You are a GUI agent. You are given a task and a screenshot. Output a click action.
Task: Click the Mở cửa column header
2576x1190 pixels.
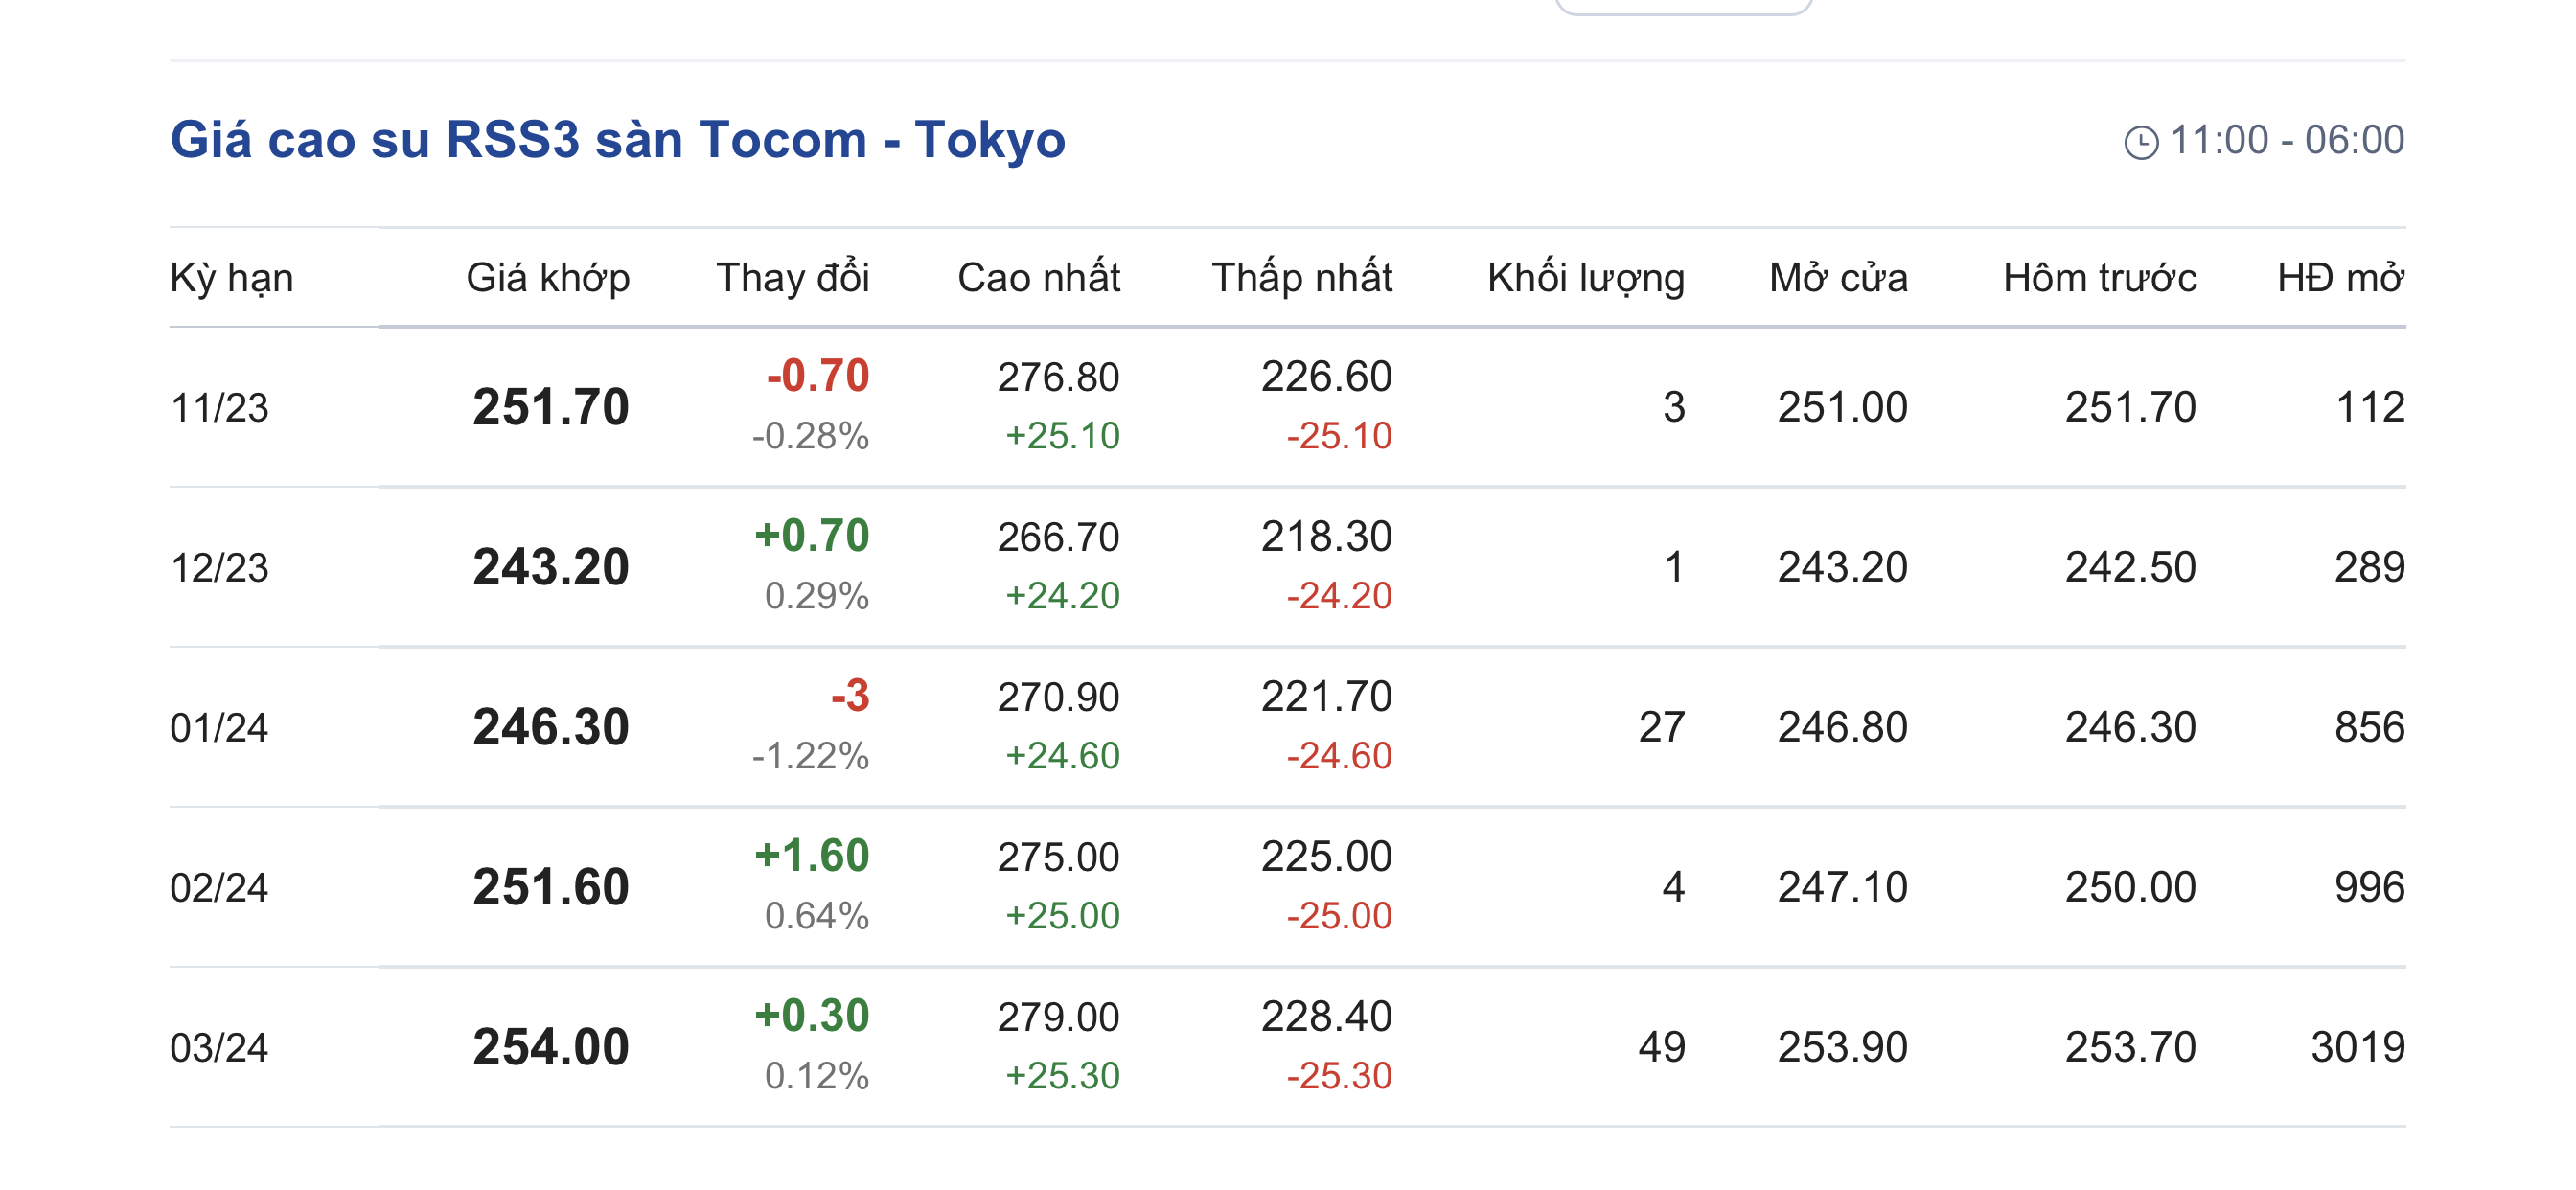click(x=1838, y=277)
